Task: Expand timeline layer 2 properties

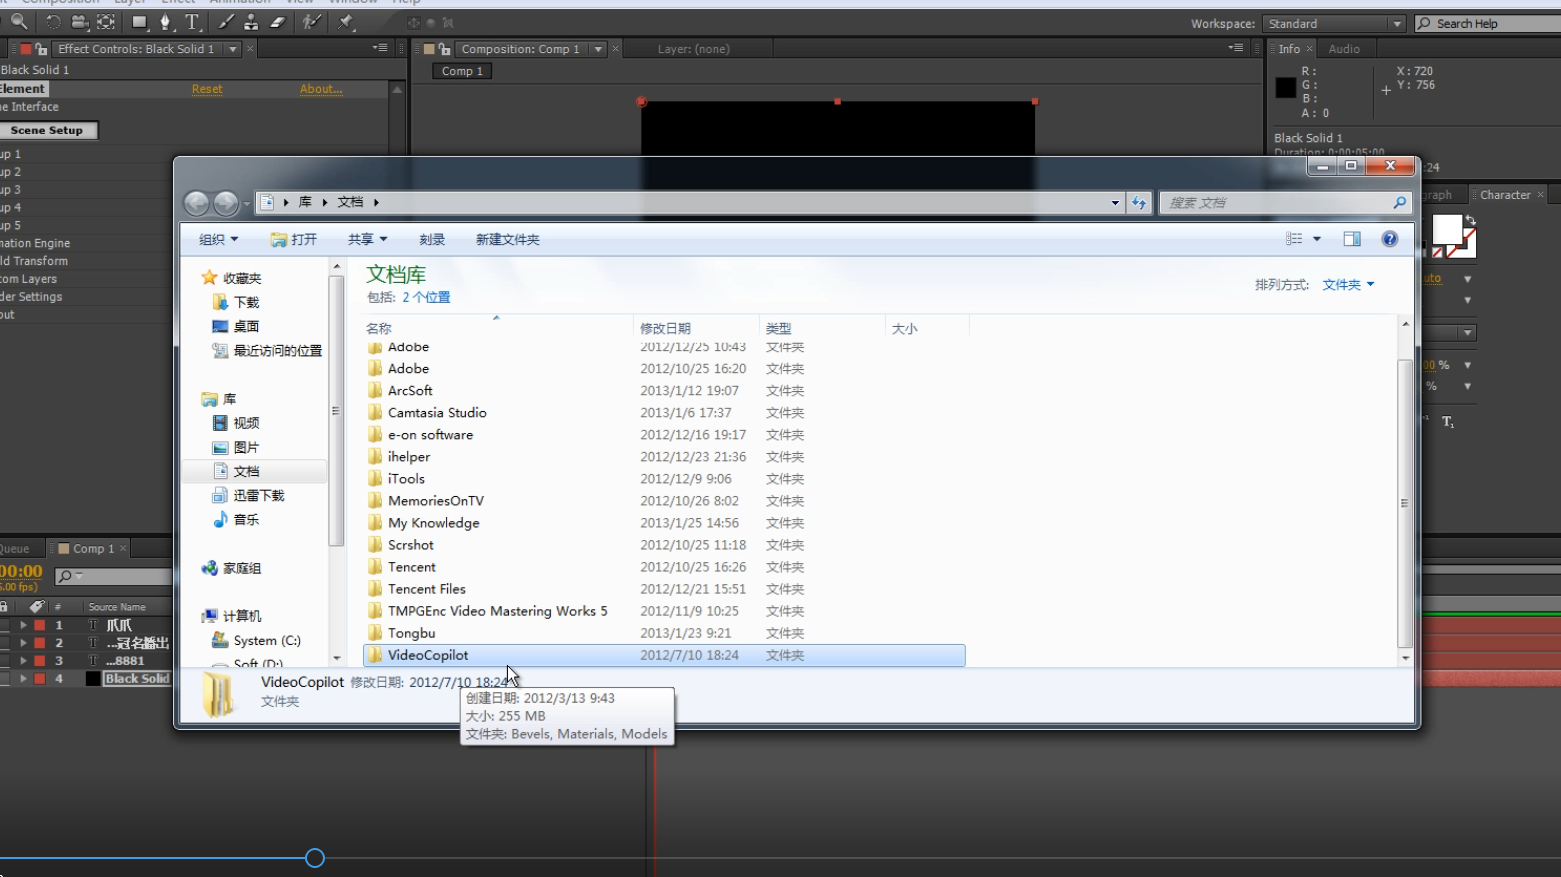Action: (23, 643)
